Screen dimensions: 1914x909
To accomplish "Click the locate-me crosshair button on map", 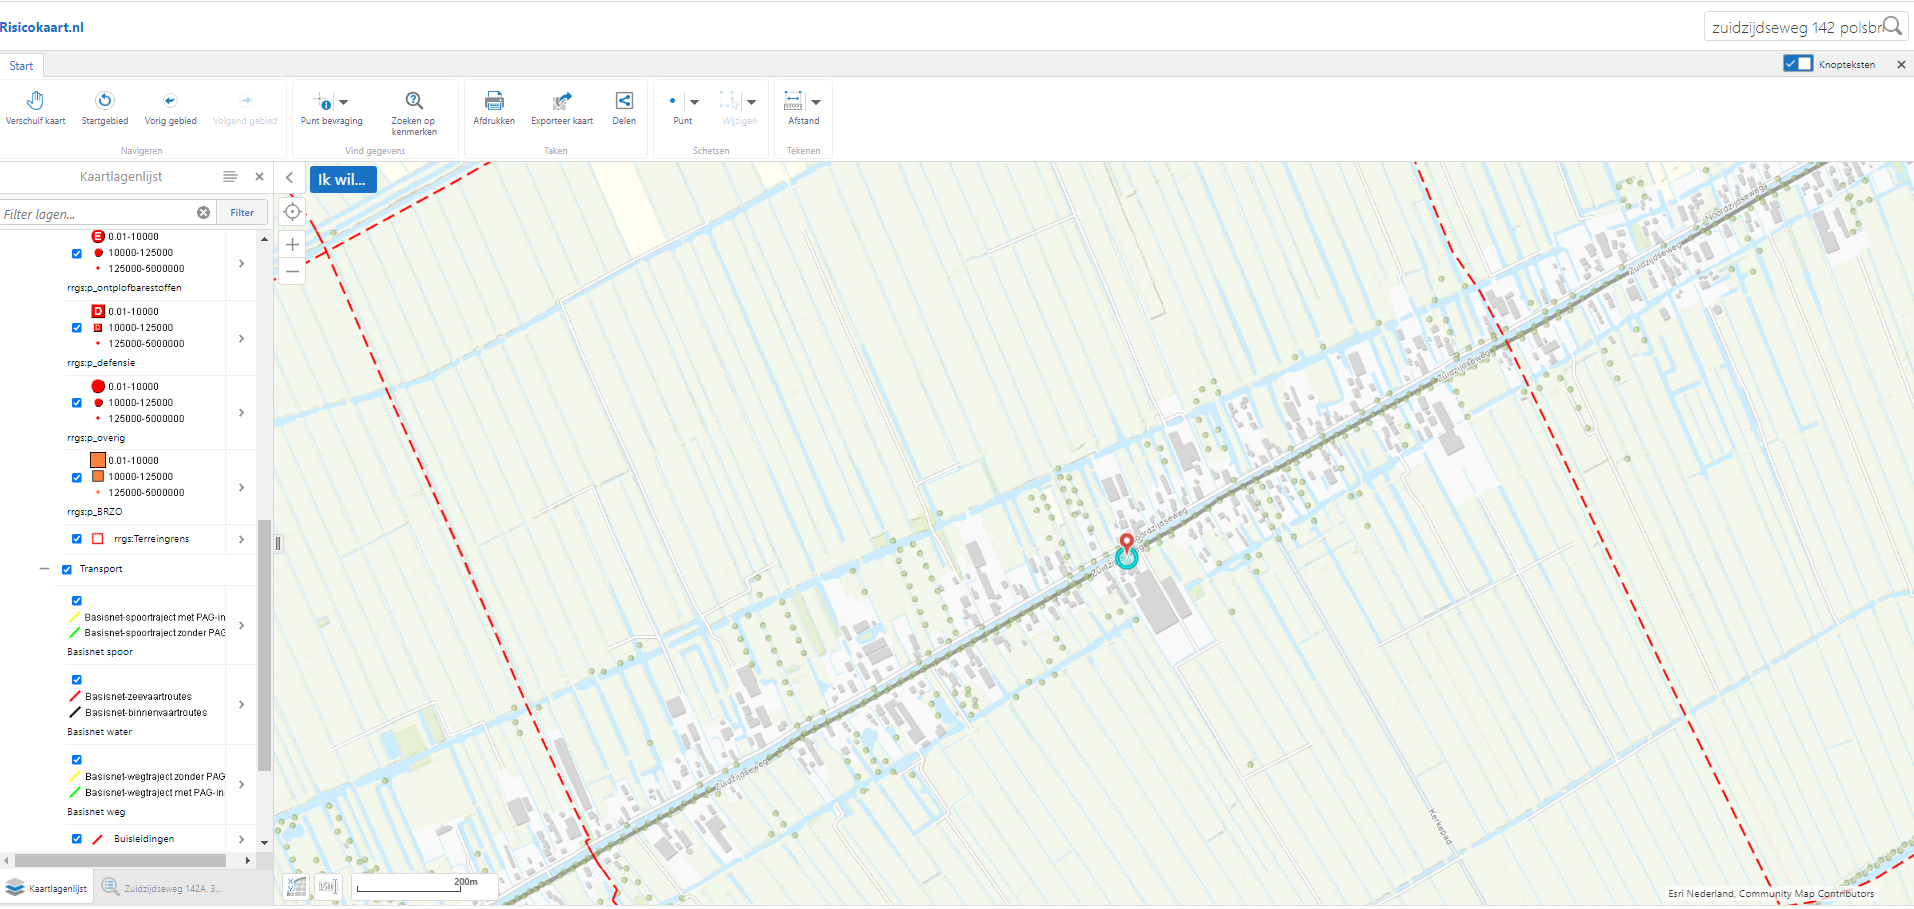I will (x=292, y=212).
